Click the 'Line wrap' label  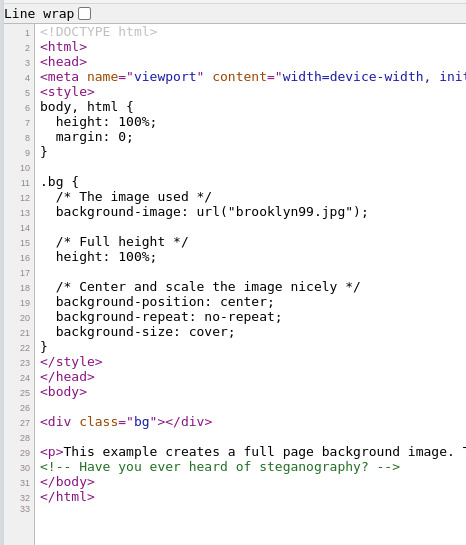pyautogui.click(x=39, y=14)
